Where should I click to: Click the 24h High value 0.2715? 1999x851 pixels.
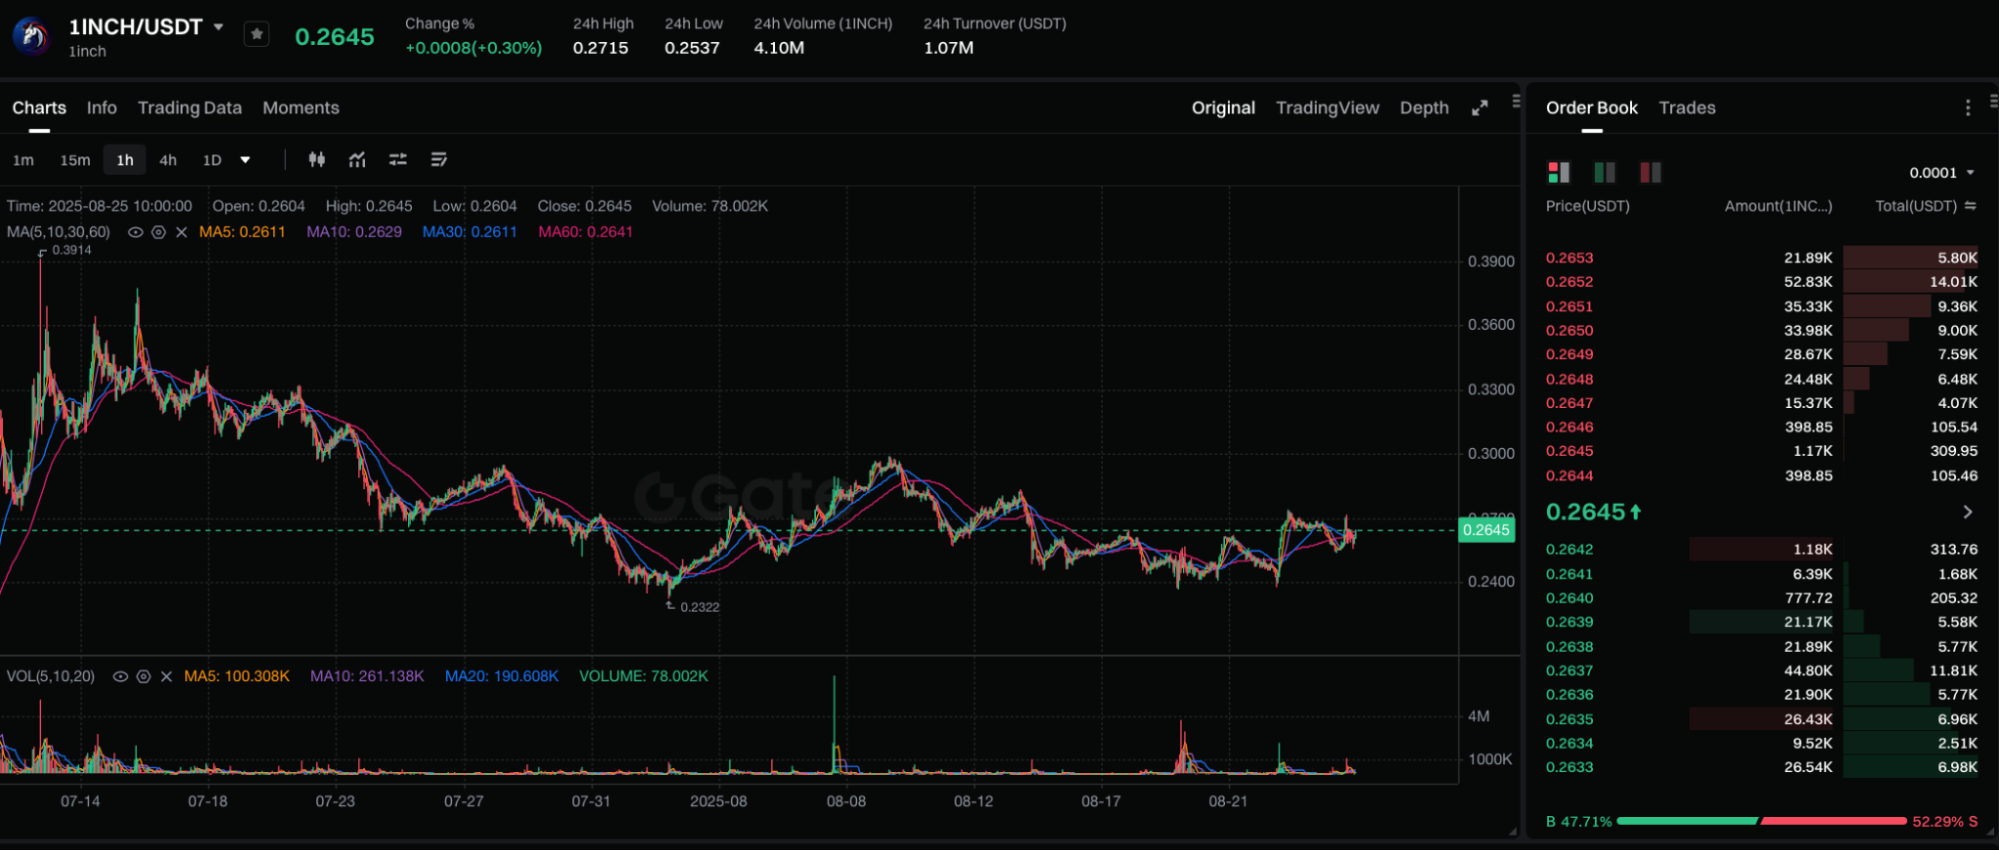click(600, 48)
